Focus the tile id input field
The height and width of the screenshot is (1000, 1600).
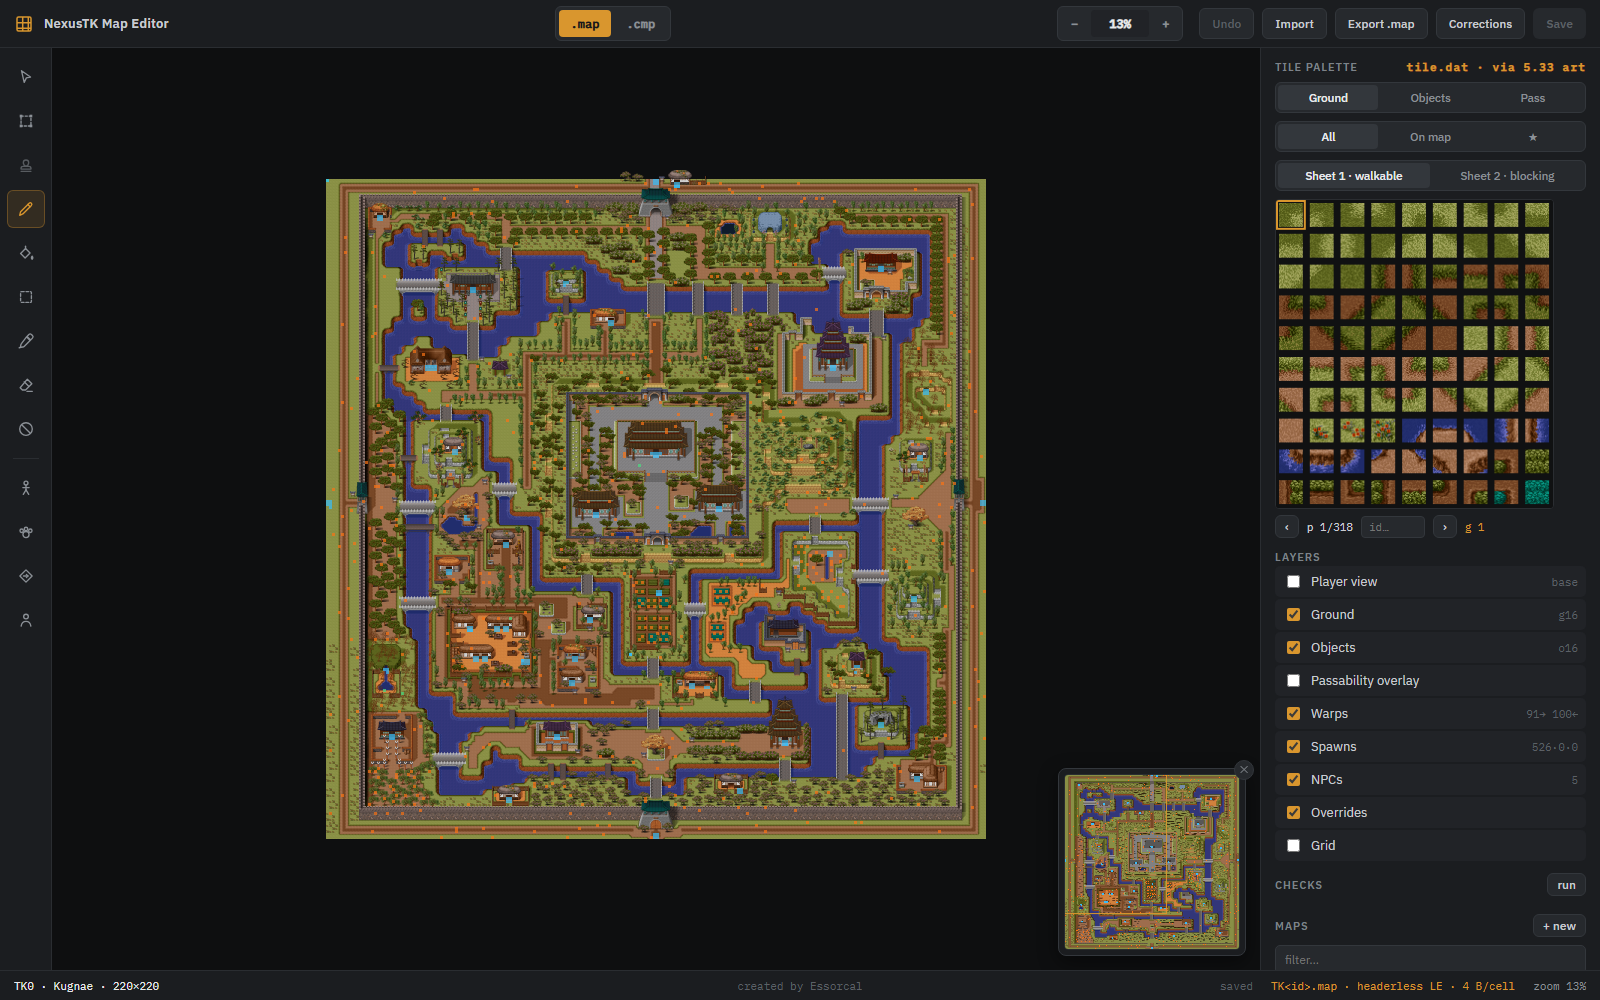(x=1393, y=527)
